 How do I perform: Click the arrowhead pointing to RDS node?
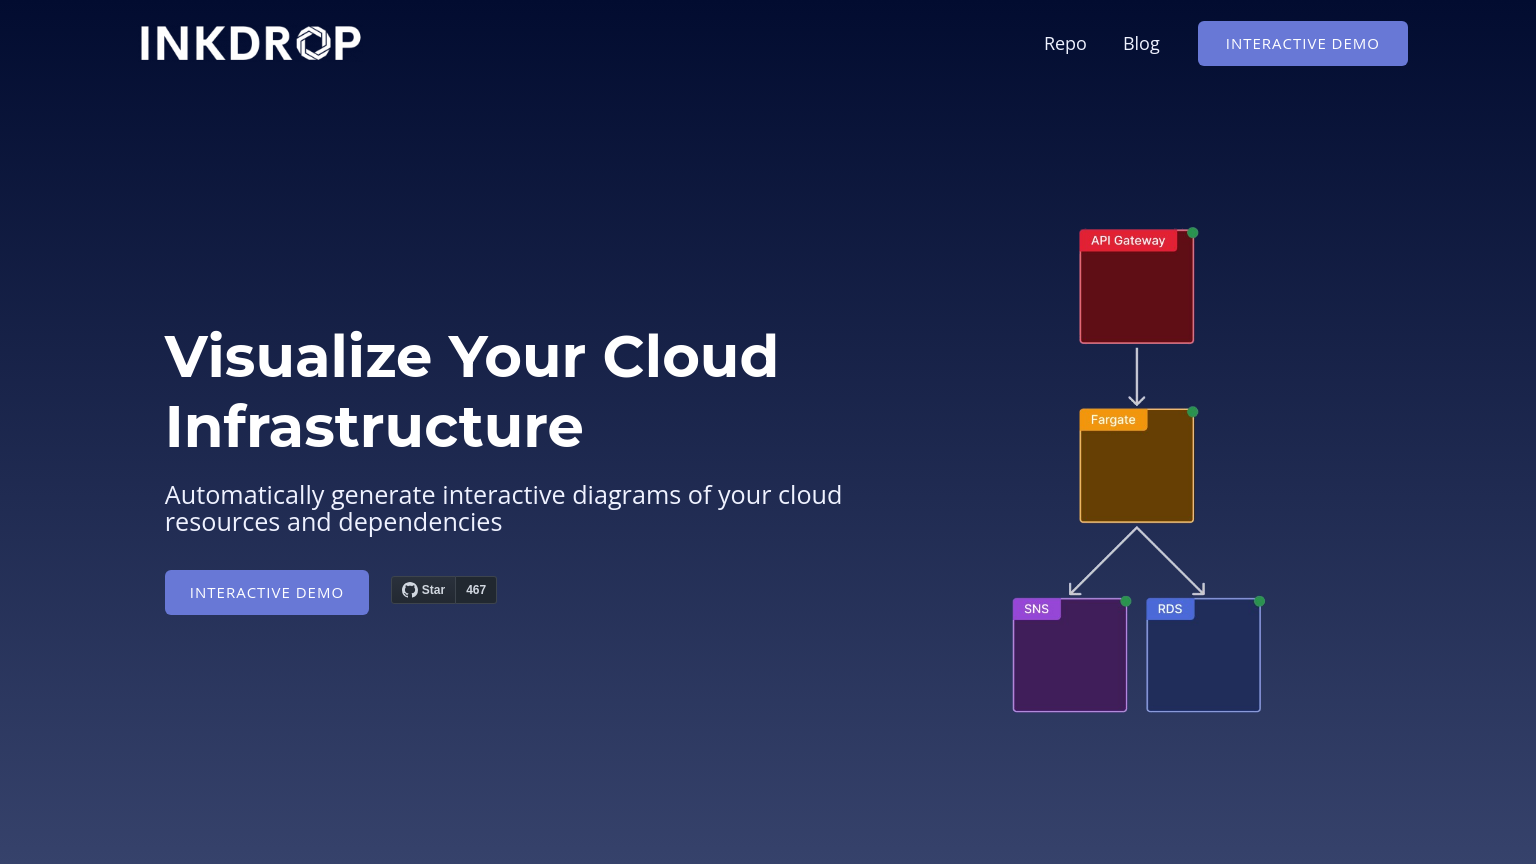(x=1199, y=590)
